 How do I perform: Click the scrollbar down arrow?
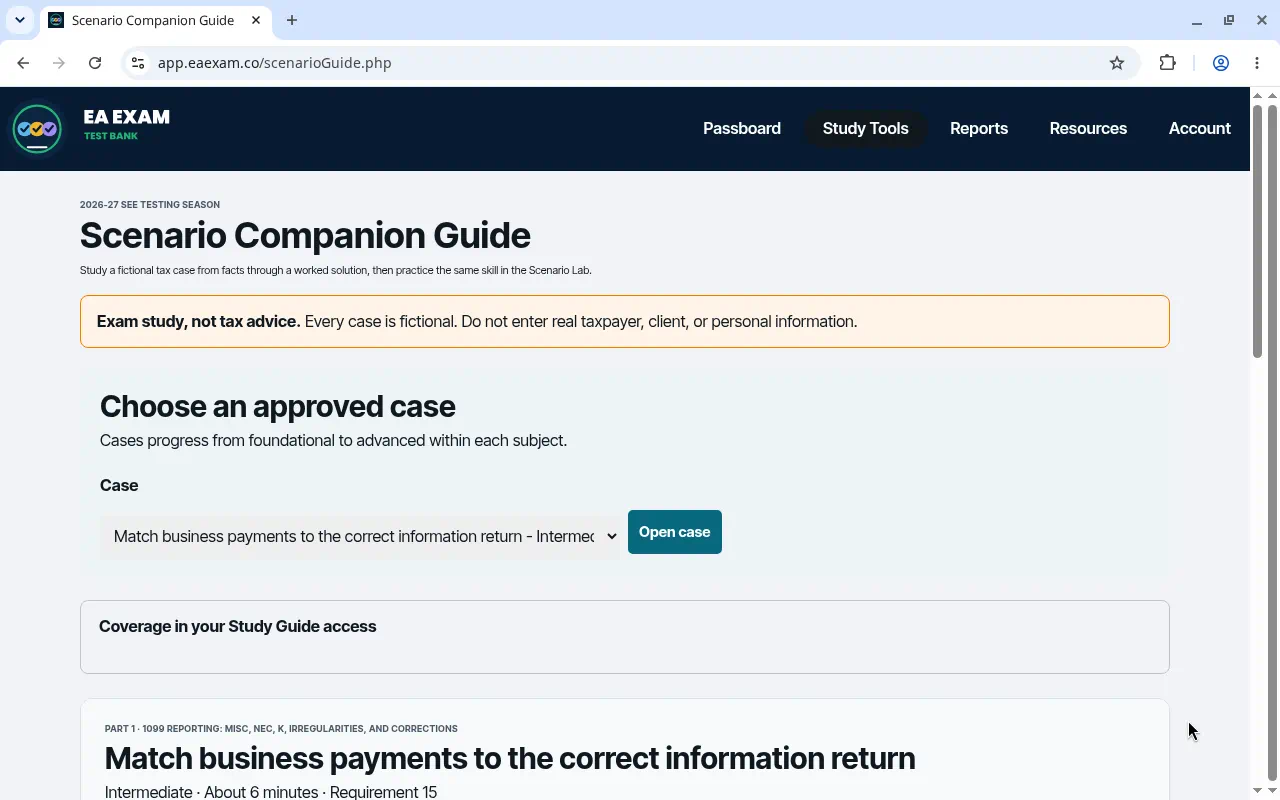click(x=1258, y=792)
